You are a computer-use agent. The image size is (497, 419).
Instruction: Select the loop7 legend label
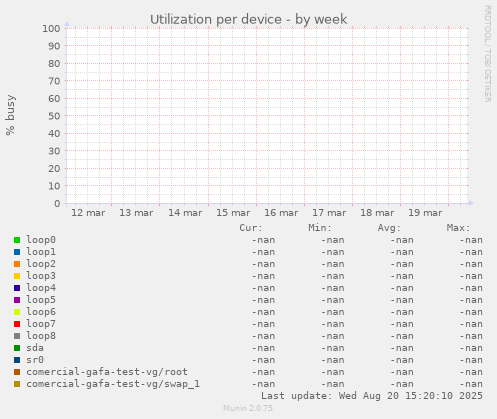pos(41,324)
